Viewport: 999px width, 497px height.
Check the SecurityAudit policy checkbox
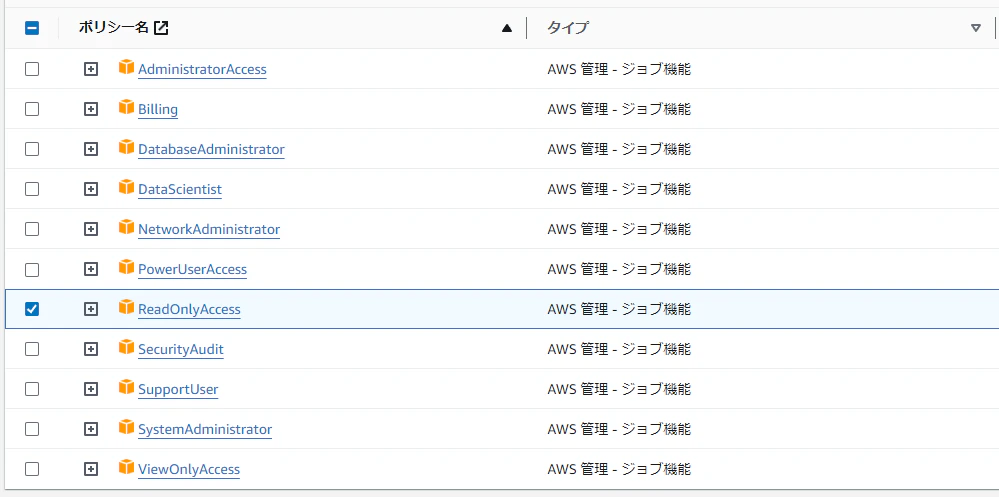tap(32, 349)
